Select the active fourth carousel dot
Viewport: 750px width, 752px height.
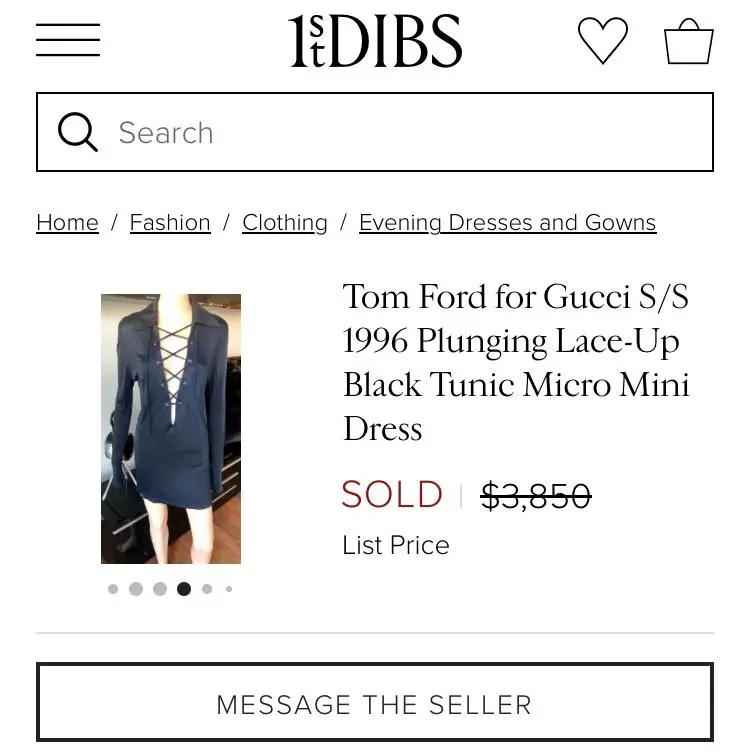click(184, 589)
